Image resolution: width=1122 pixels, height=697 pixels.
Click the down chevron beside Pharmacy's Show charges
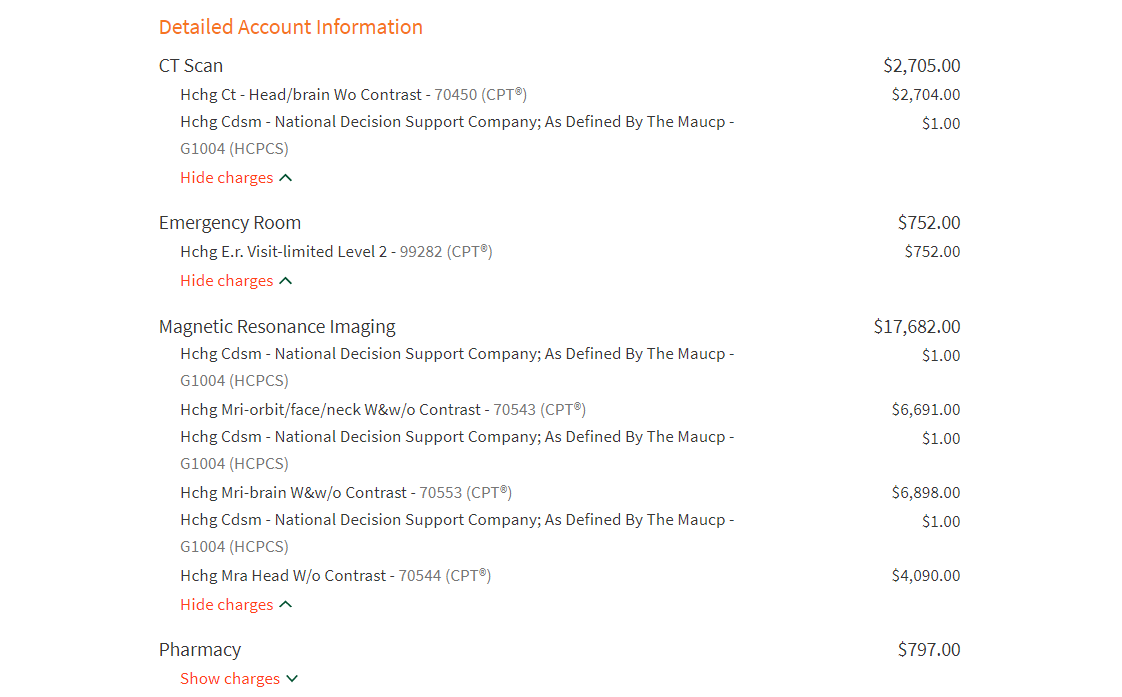tap(292, 679)
